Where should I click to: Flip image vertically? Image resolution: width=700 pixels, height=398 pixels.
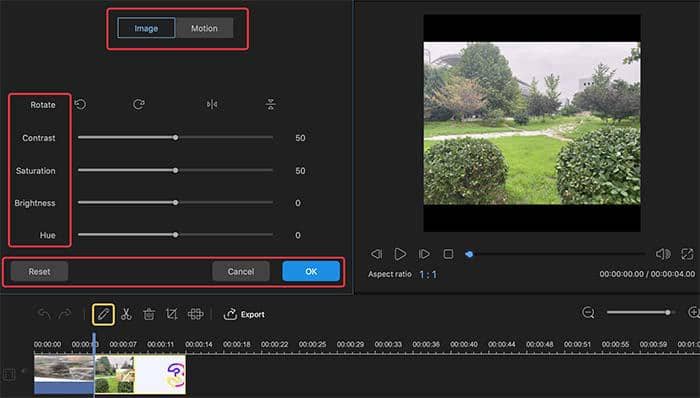[x=271, y=104]
